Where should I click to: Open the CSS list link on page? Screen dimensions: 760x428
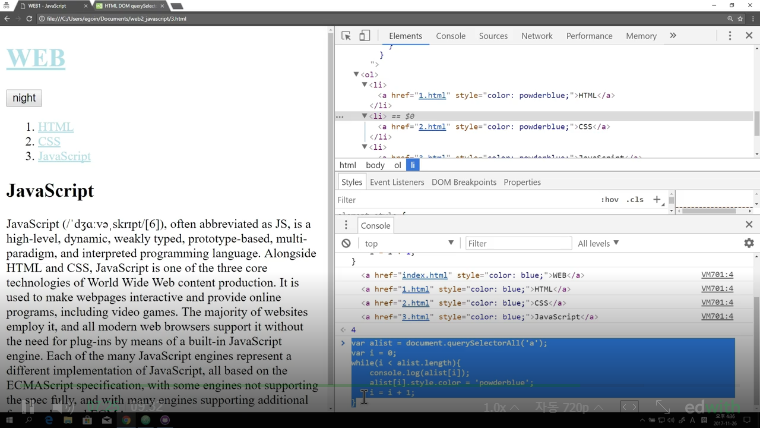(x=49, y=142)
